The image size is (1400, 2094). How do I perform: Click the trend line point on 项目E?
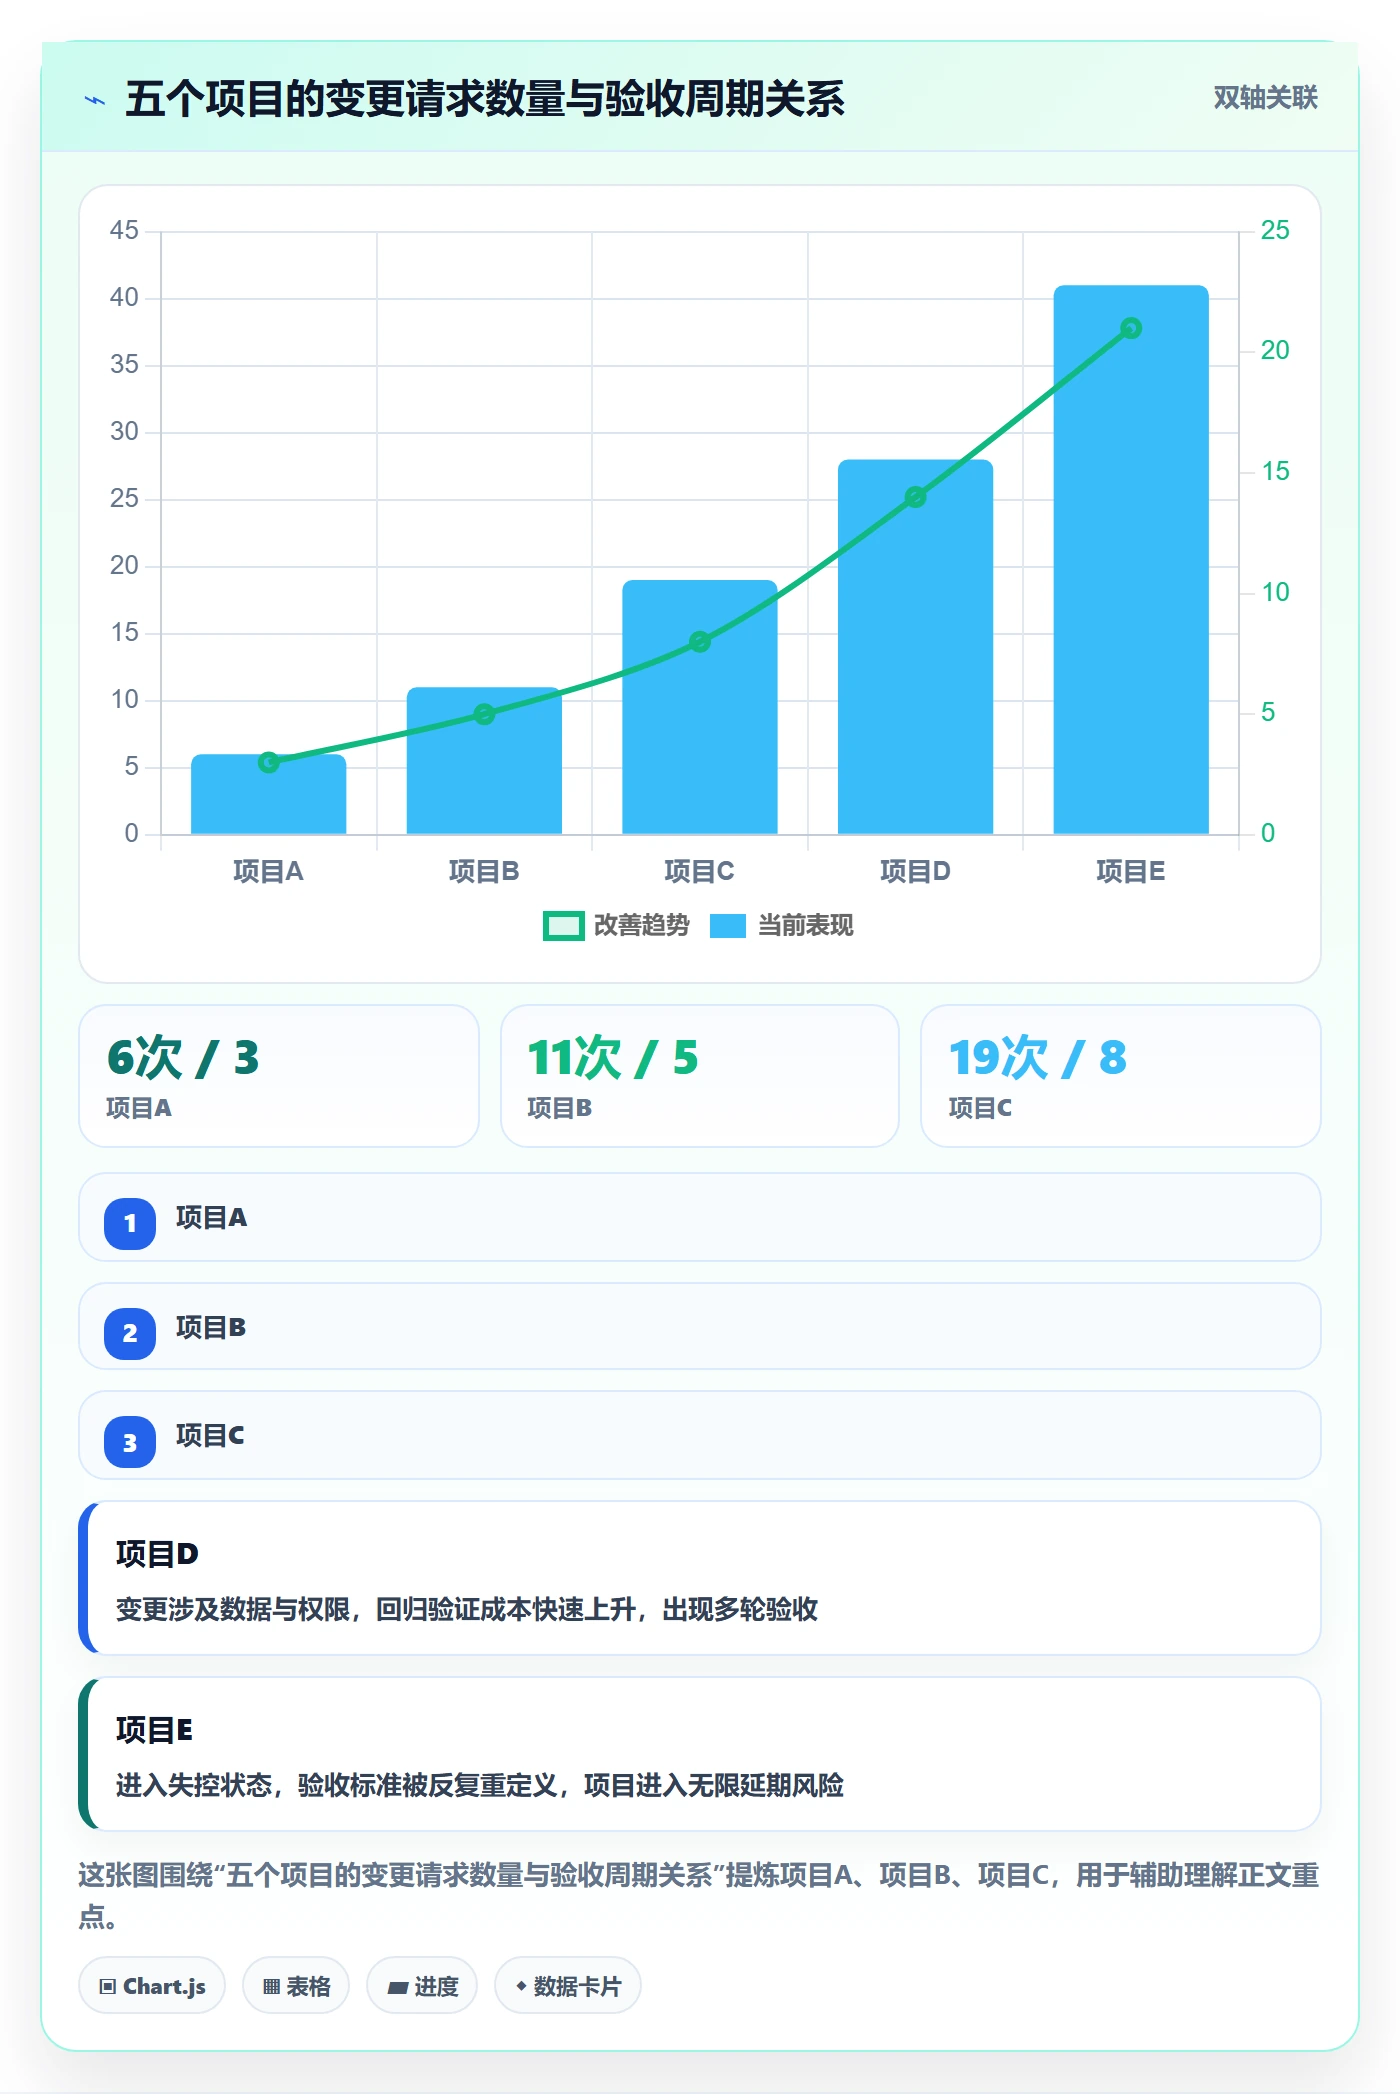pyautogui.click(x=1131, y=328)
